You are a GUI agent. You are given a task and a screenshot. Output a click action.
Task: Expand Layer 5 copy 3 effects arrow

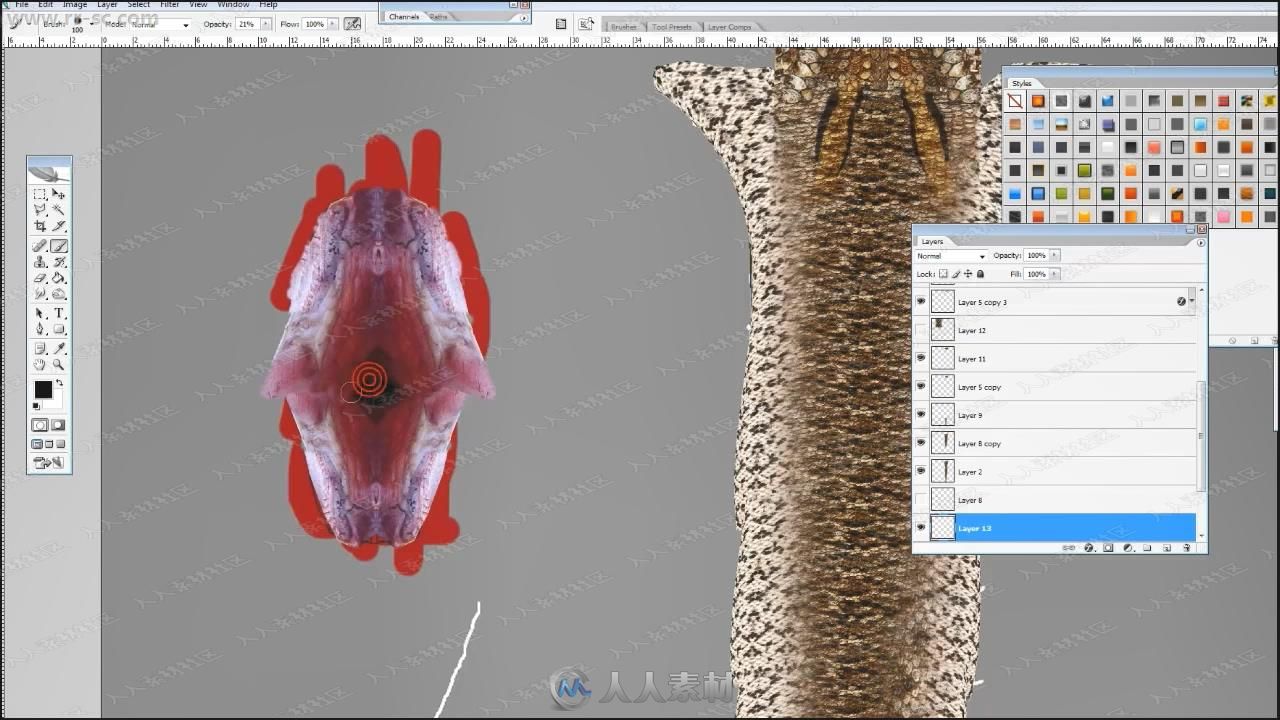click(1192, 301)
